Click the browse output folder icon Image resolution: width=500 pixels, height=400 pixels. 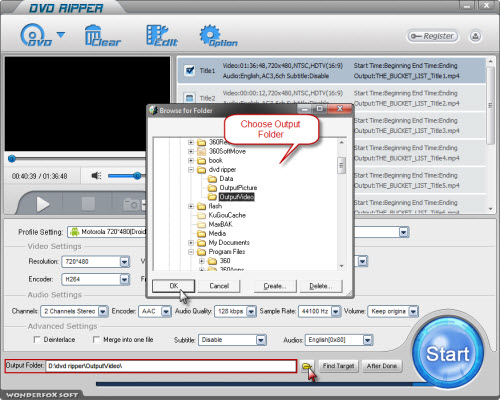[x=307, y=366]
